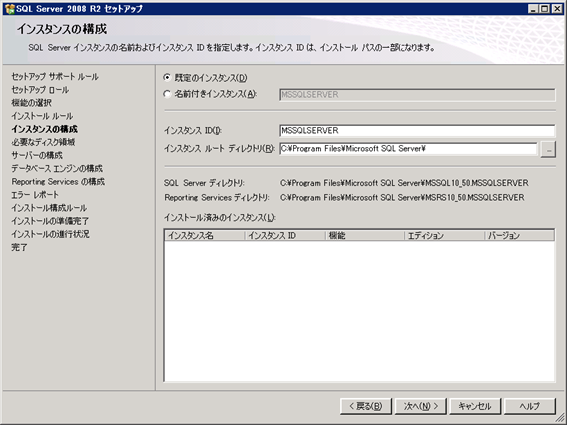The height and width of the screenshot is (425, 567).
Task: Select 機能の選択 step in sidebar
Action: (x=31, y=103)
